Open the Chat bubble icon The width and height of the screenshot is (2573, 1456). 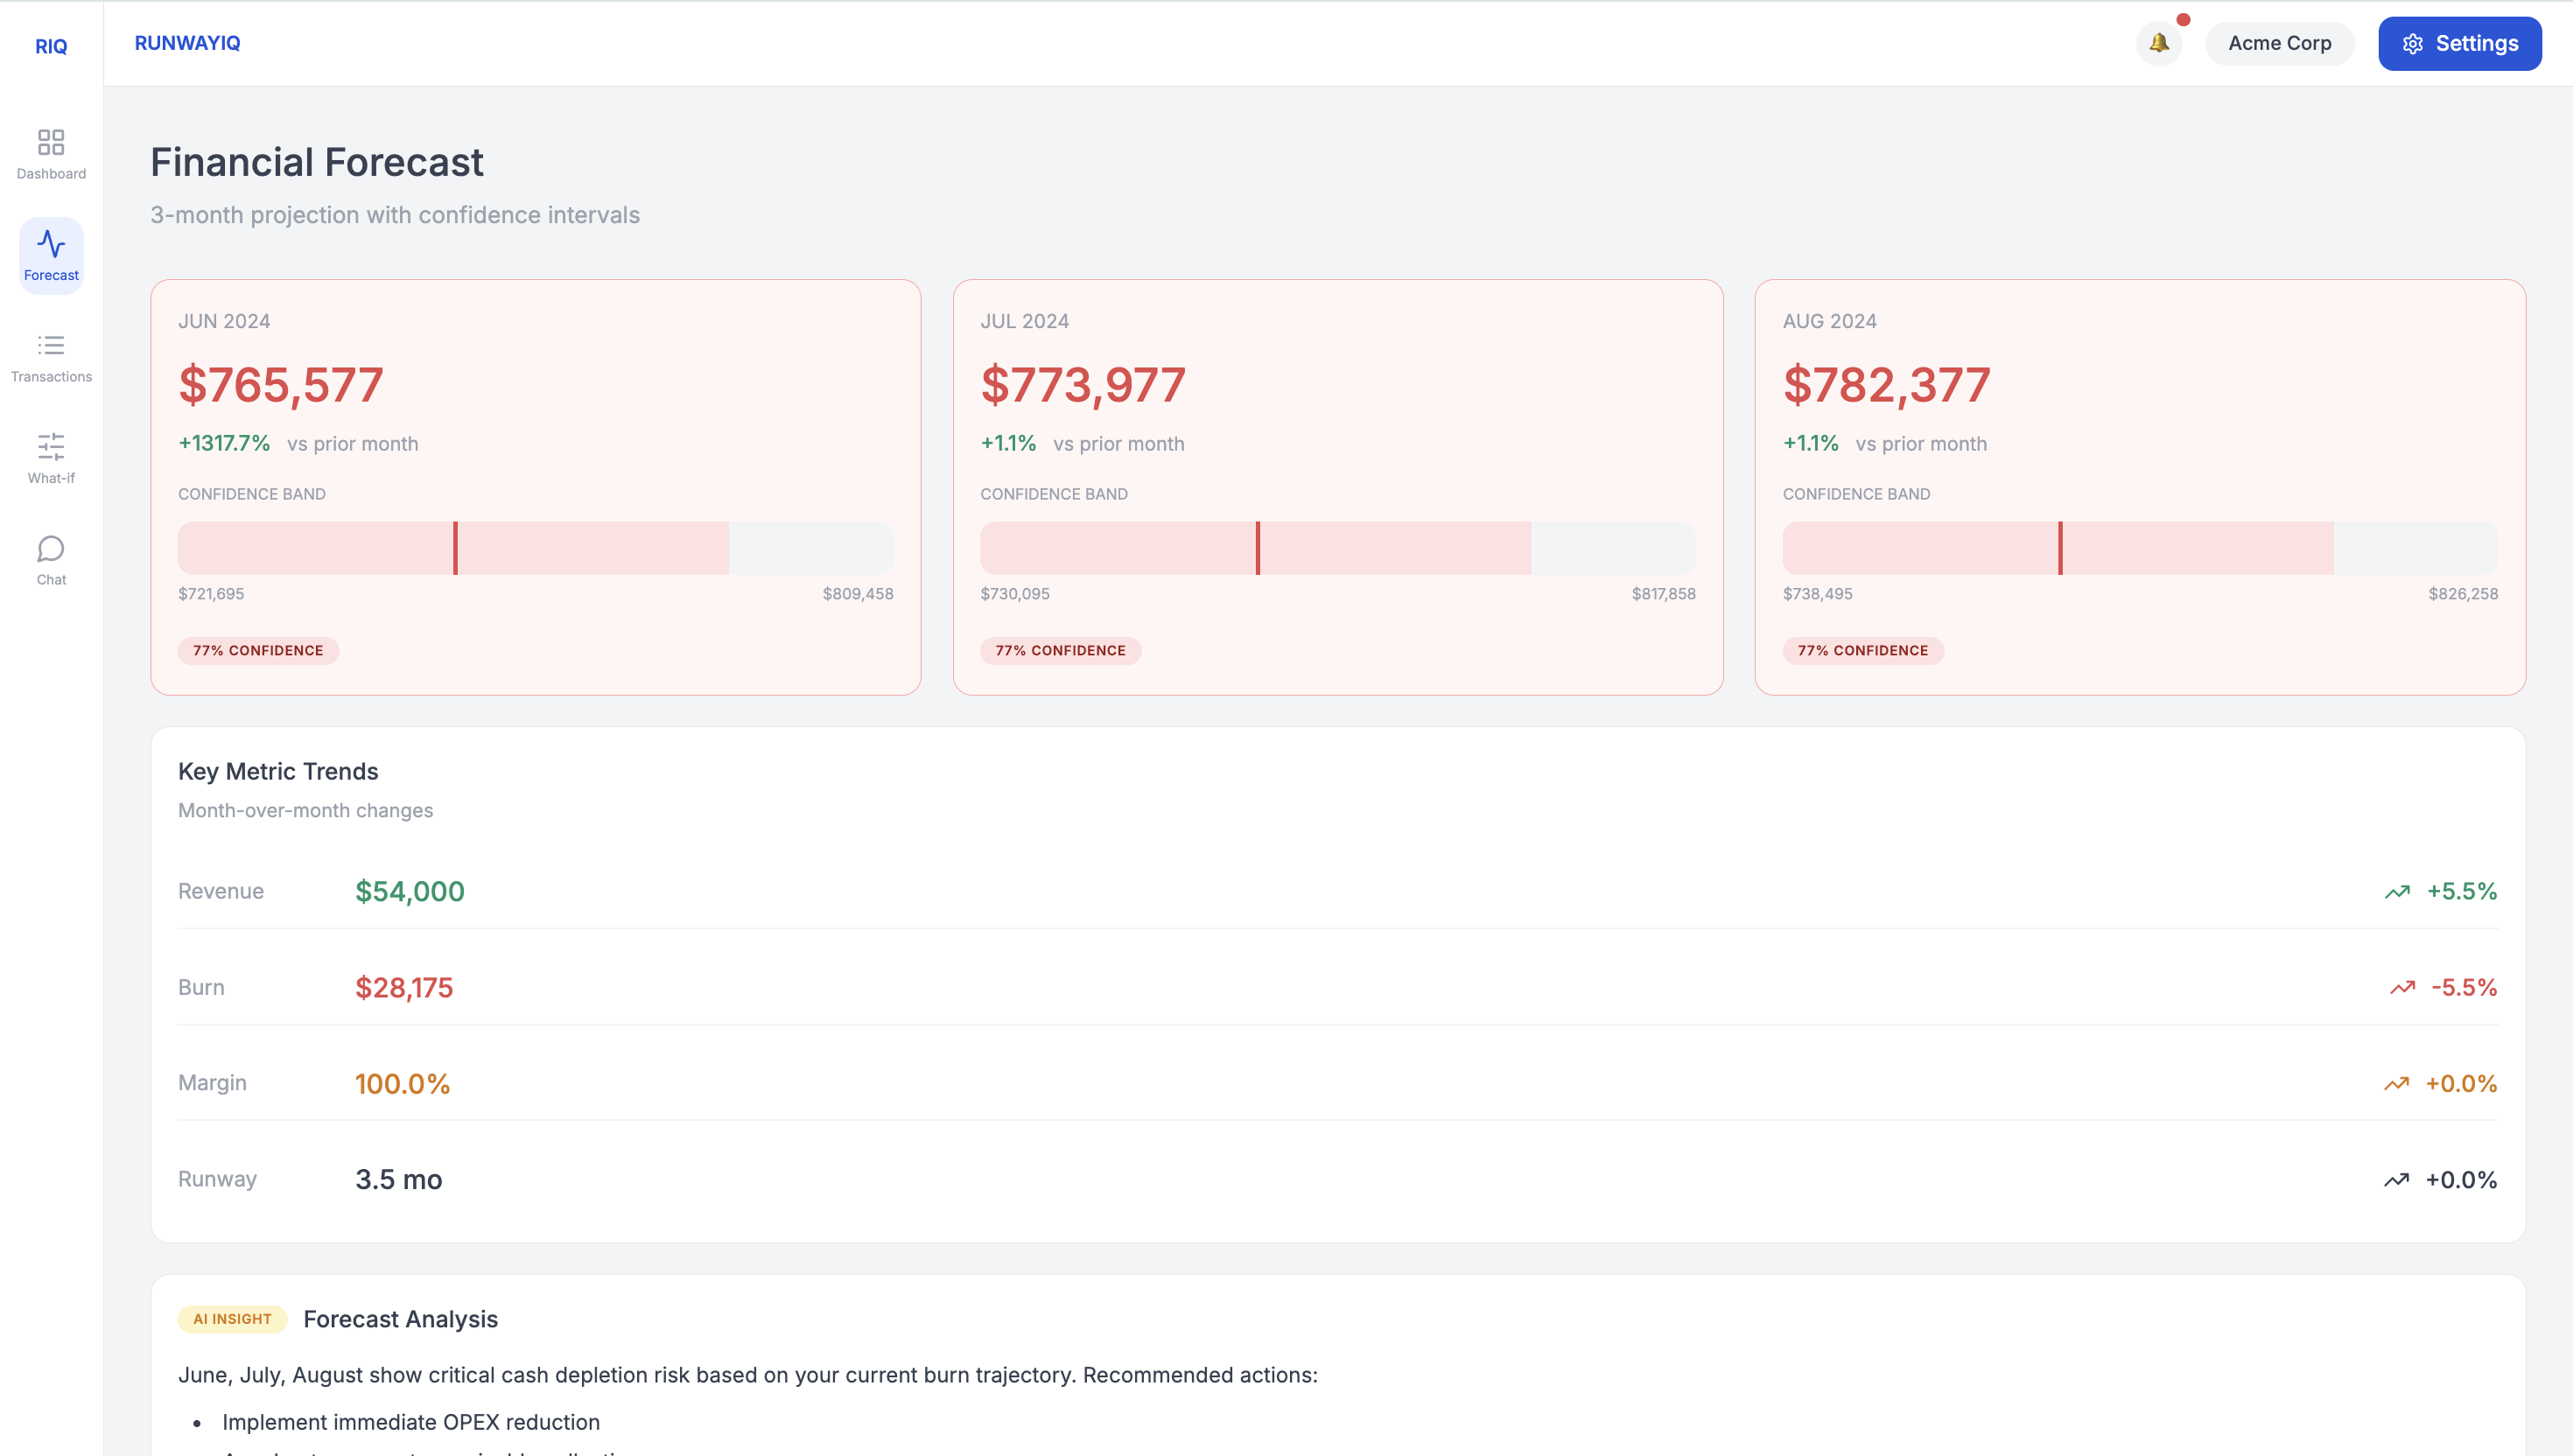click(51, 549)
